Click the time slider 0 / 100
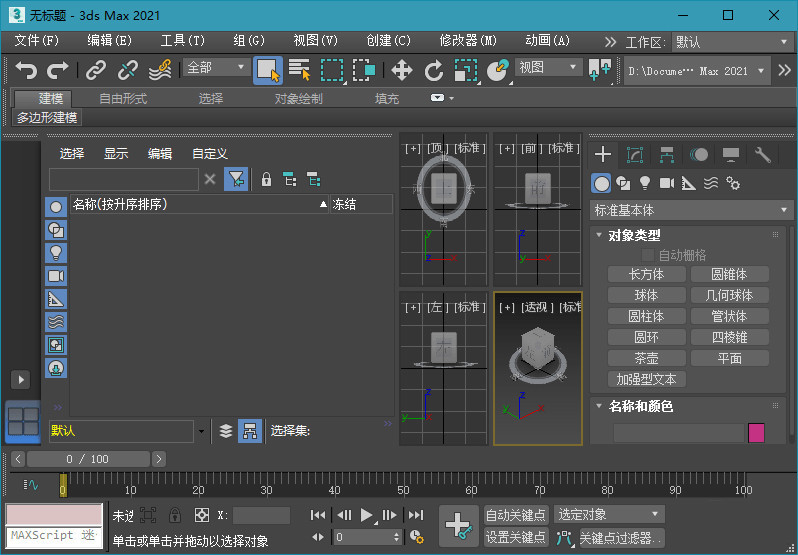This screenshot has height=555, width=798. [88, 459]
